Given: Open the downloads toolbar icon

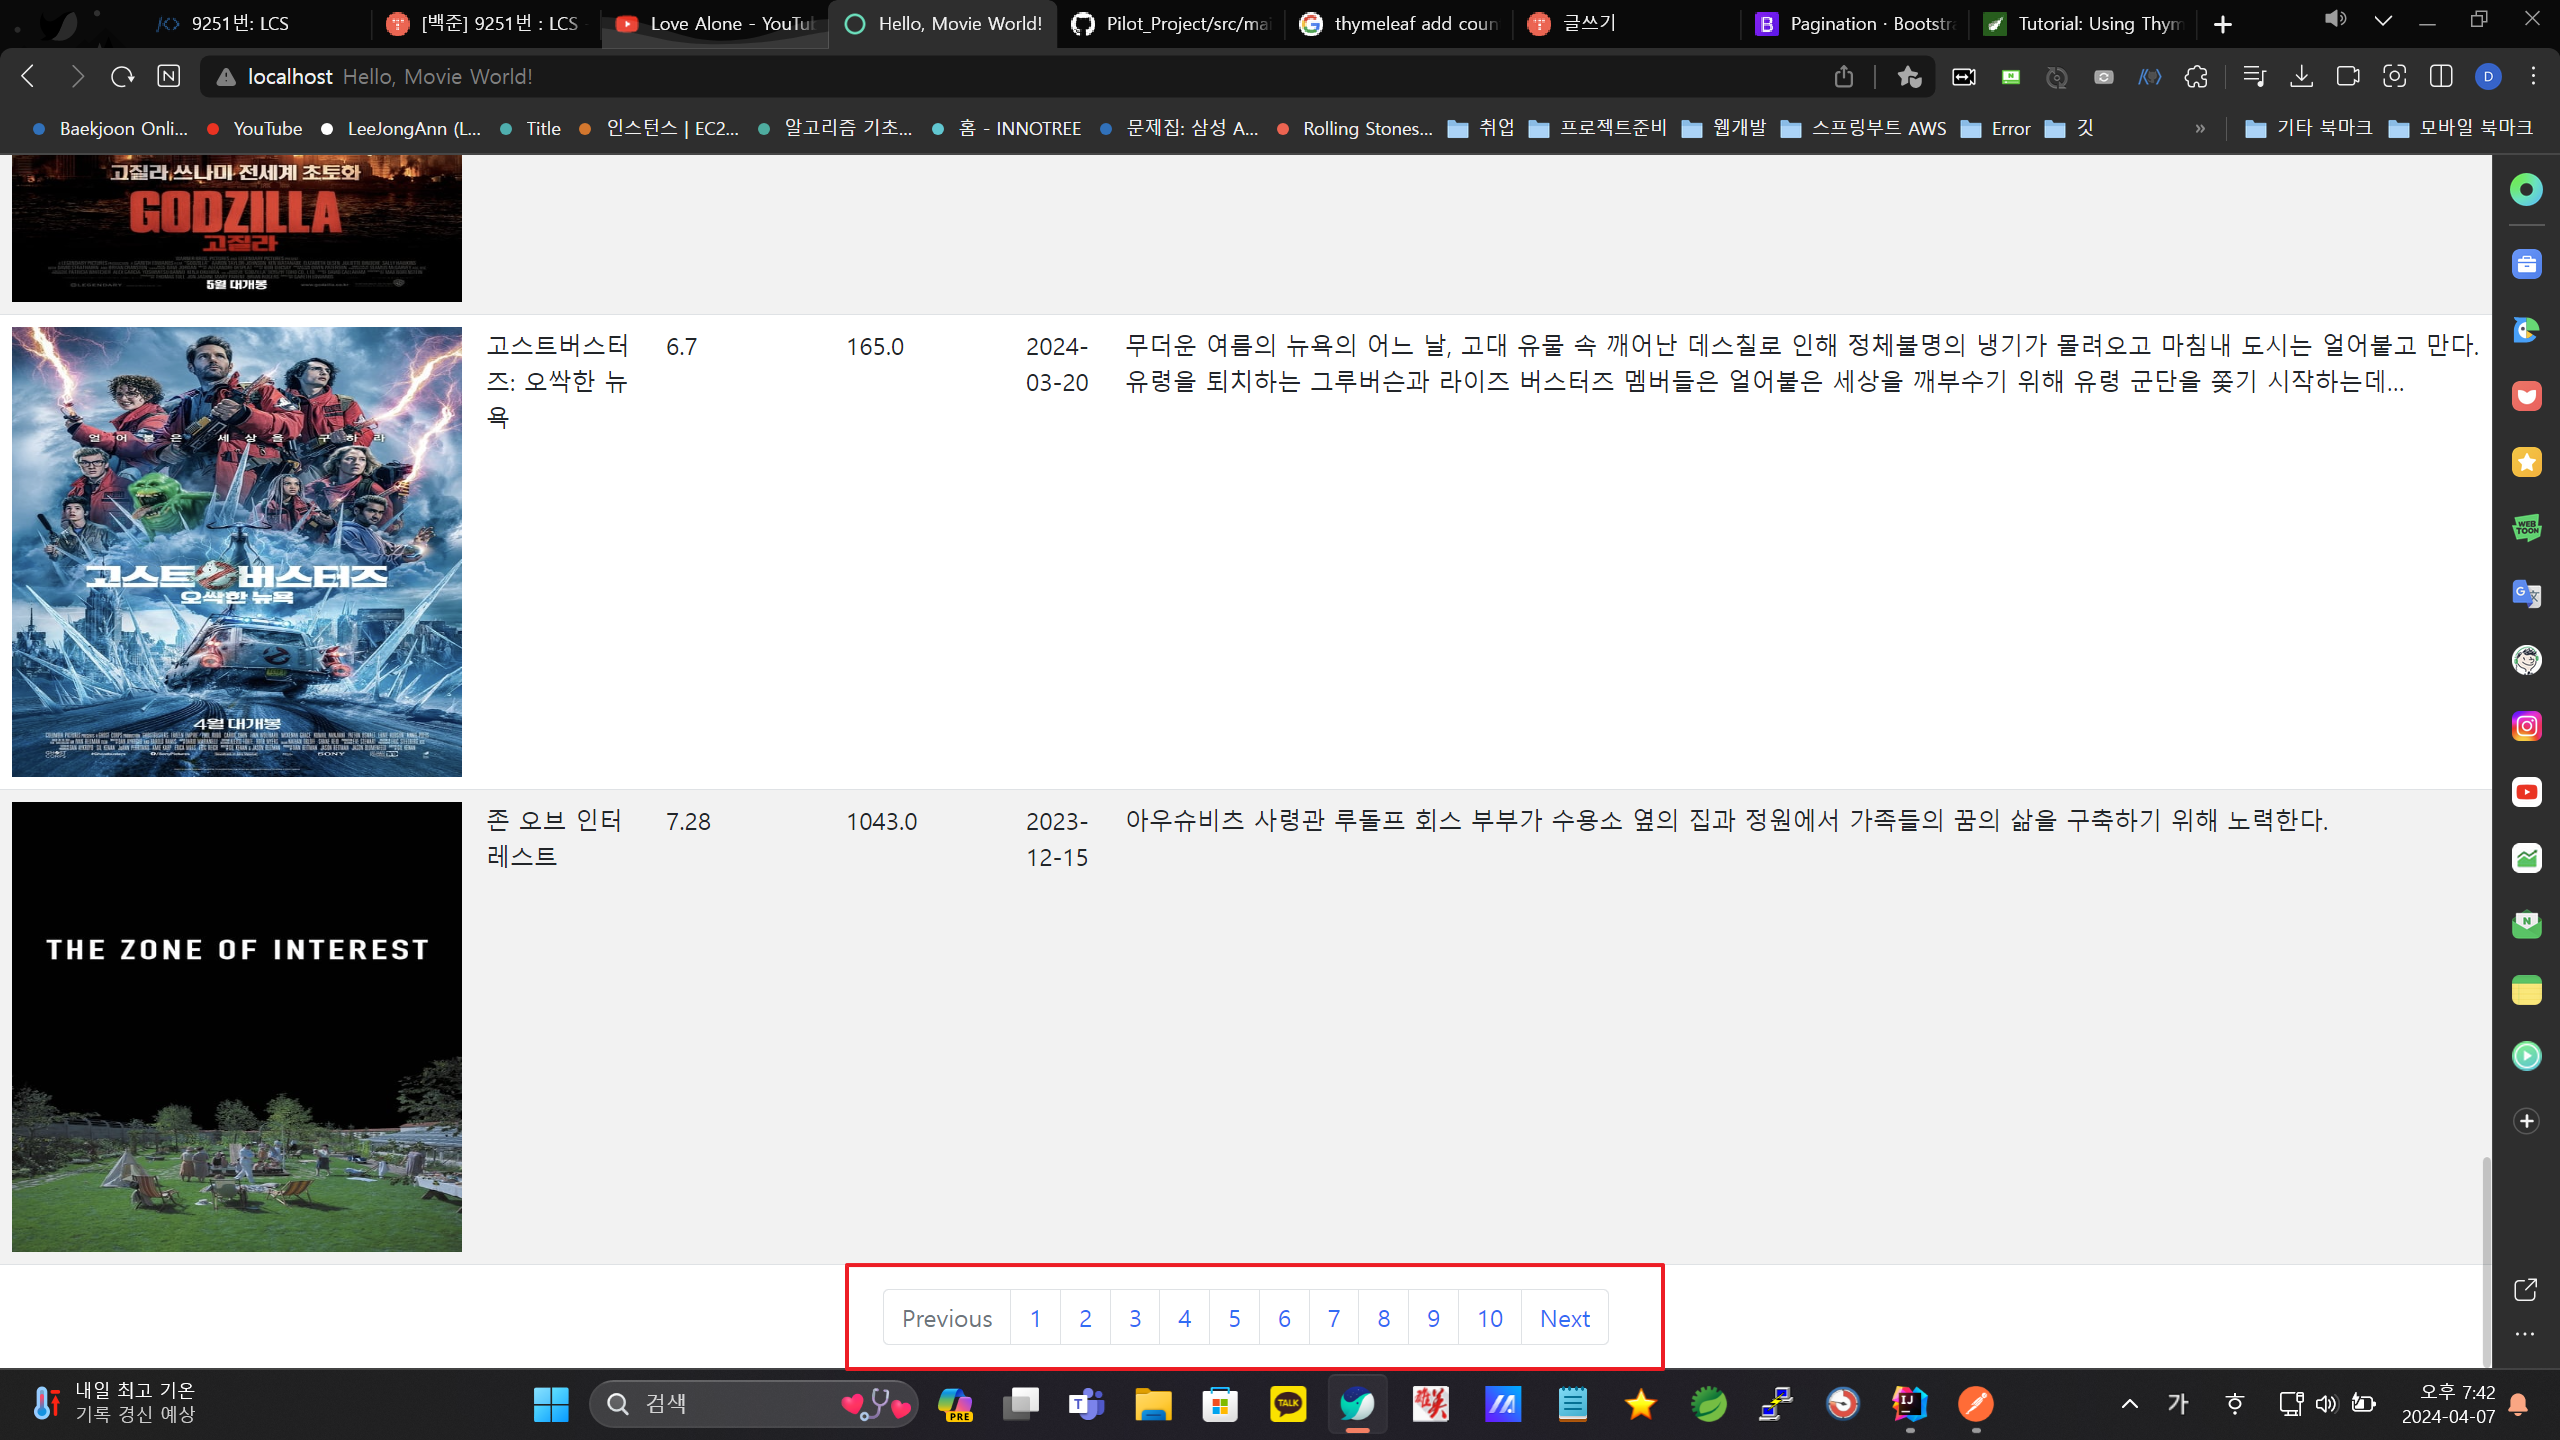Looking at the screenshot, I should [2301, 76].
